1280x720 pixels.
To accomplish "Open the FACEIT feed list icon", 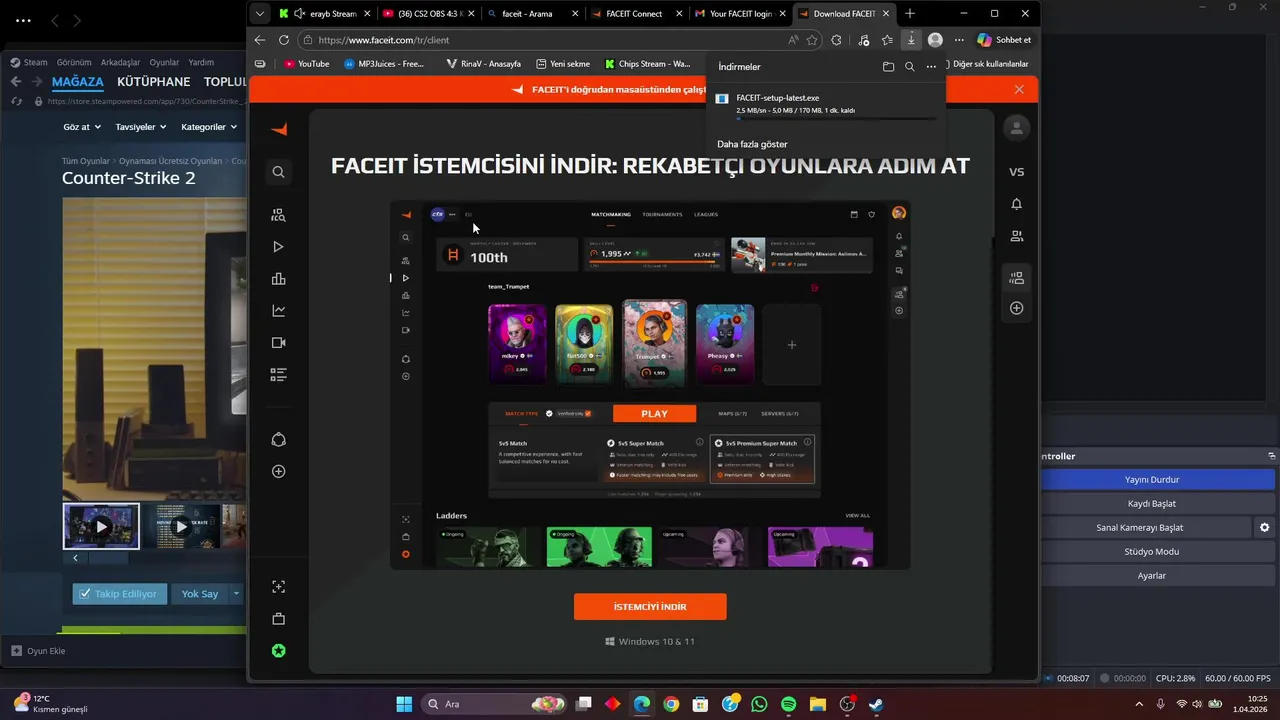I will 278,375.
